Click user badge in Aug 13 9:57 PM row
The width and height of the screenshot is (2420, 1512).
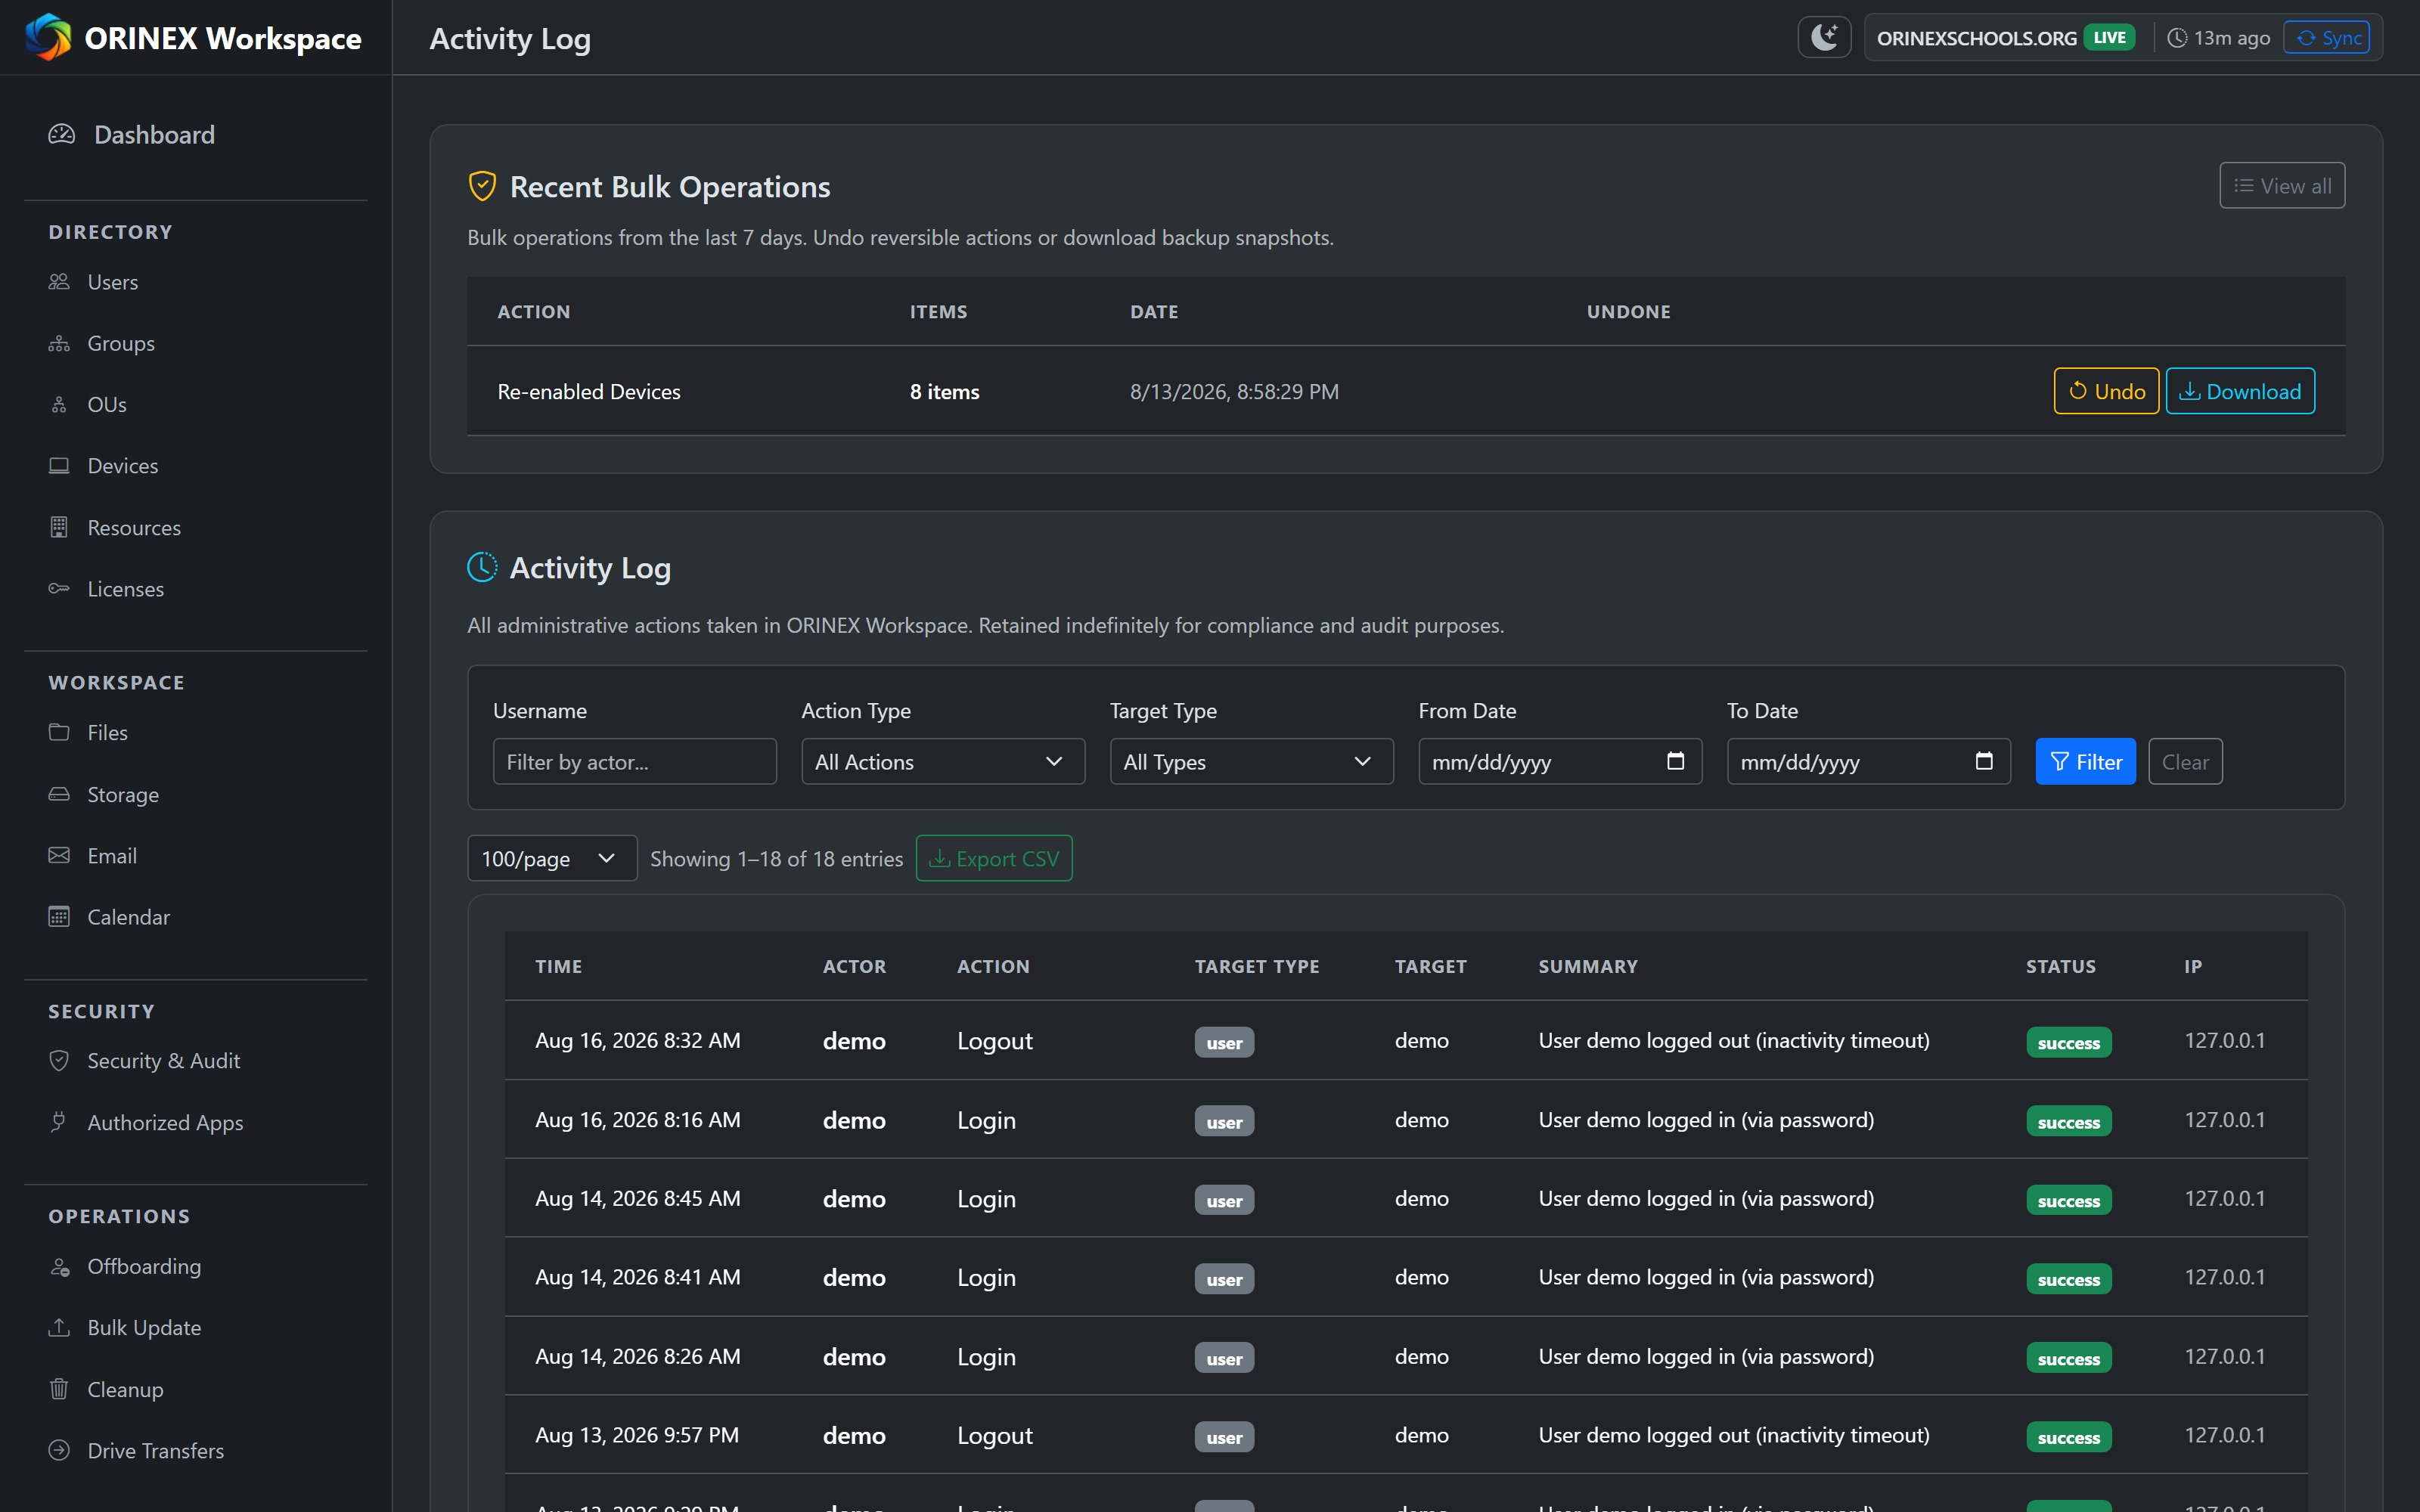(x=1224, y=1437)
